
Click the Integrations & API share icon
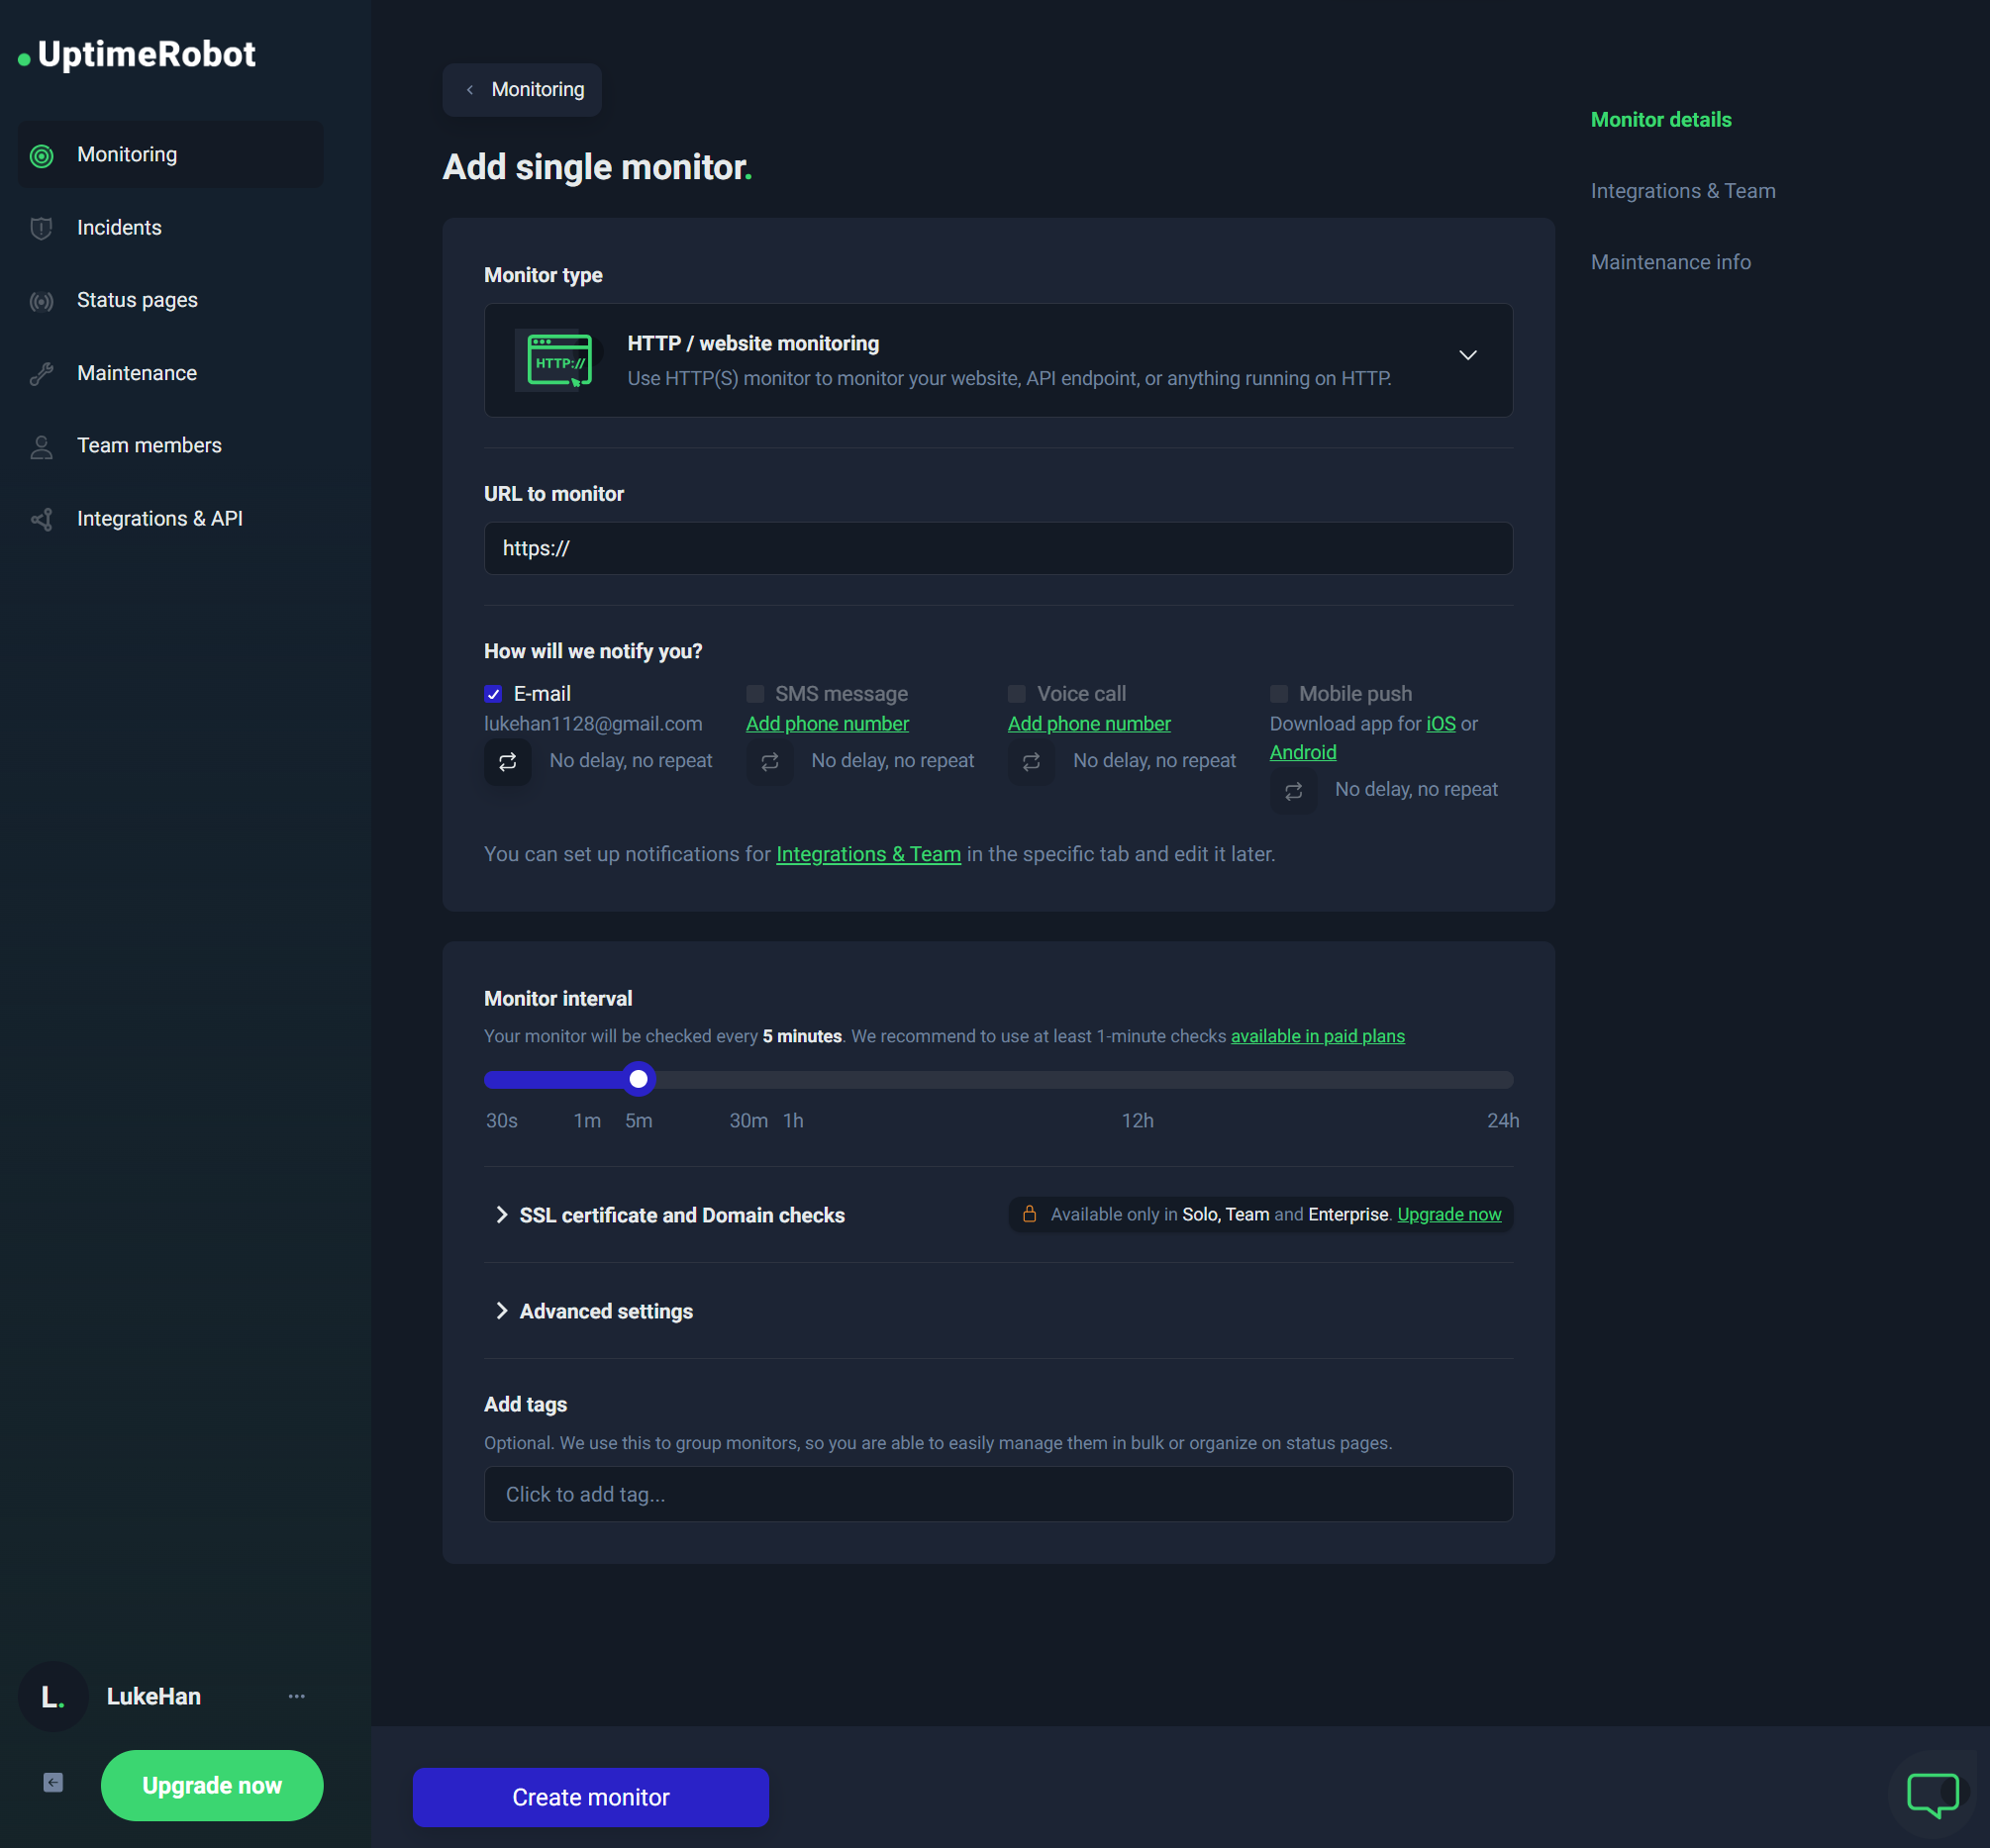[41, 519]
